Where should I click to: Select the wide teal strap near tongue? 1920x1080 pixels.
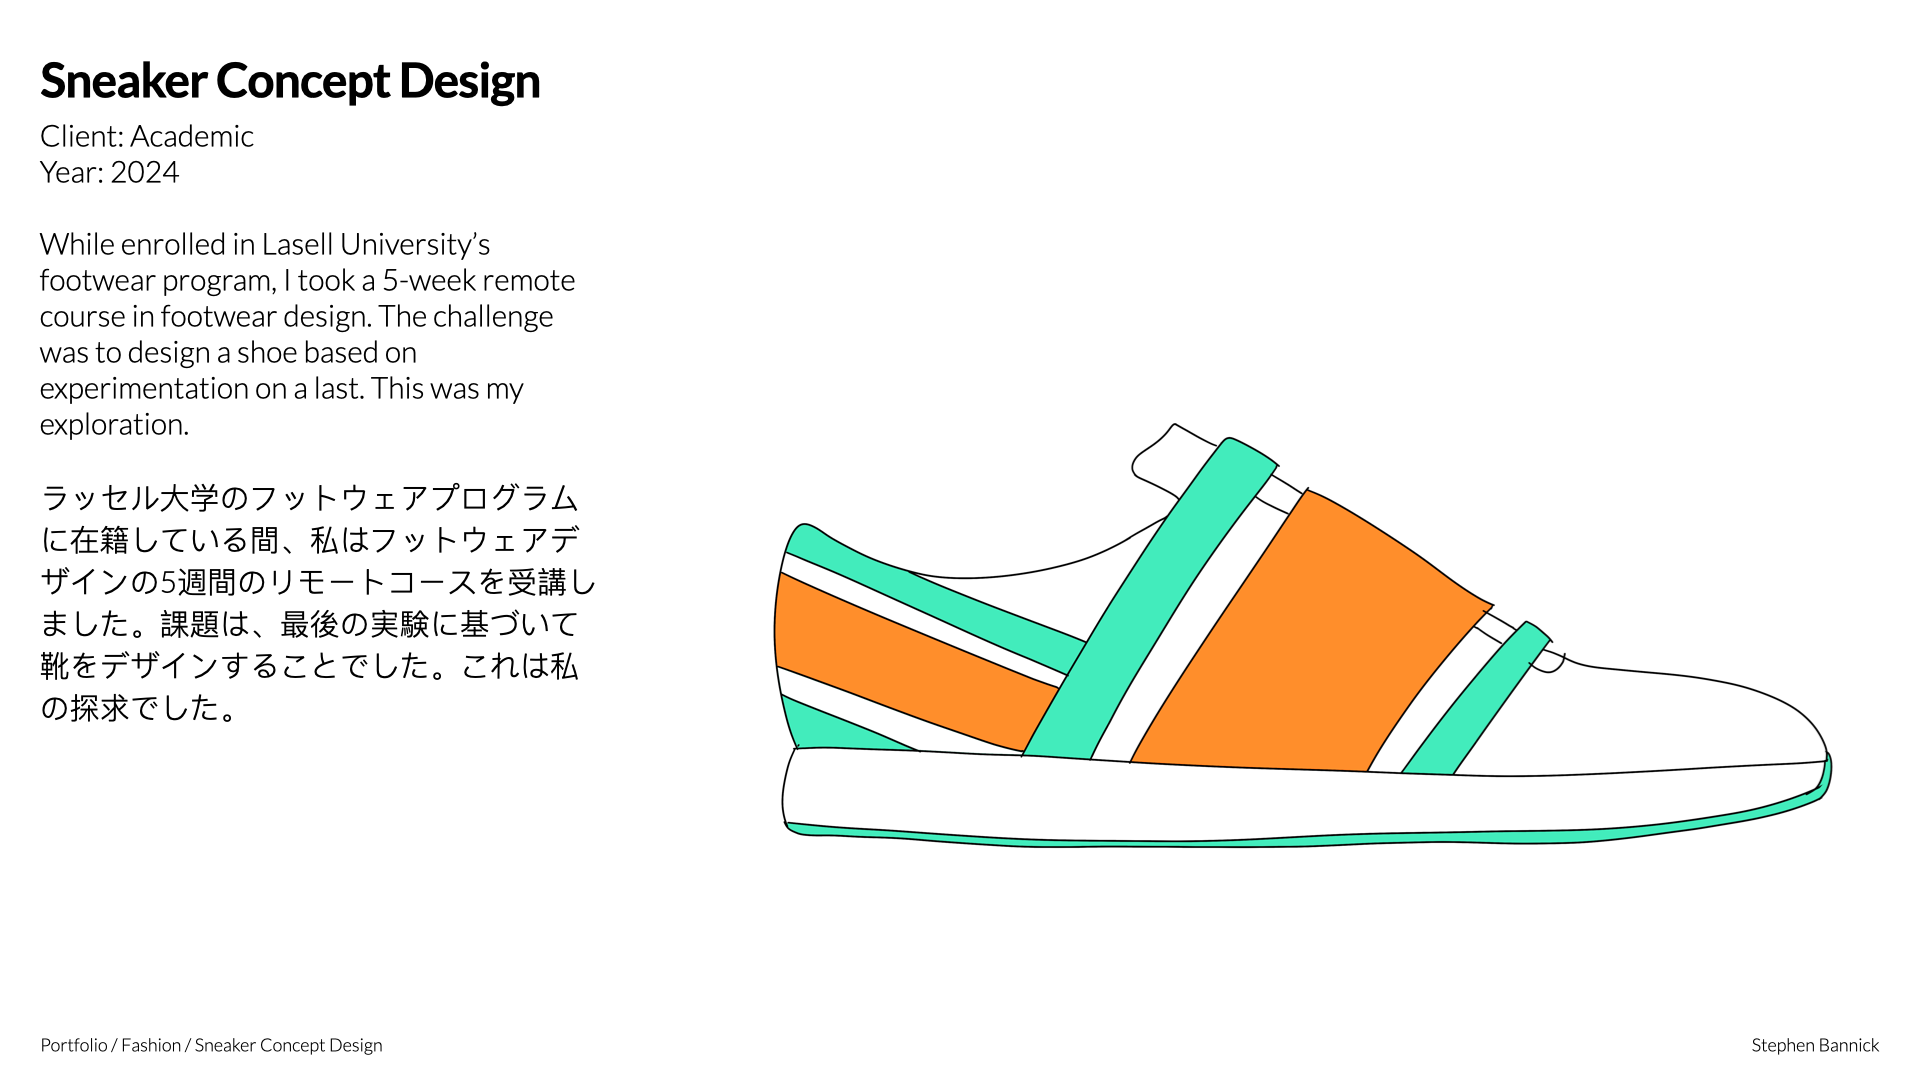point(1150,600)
